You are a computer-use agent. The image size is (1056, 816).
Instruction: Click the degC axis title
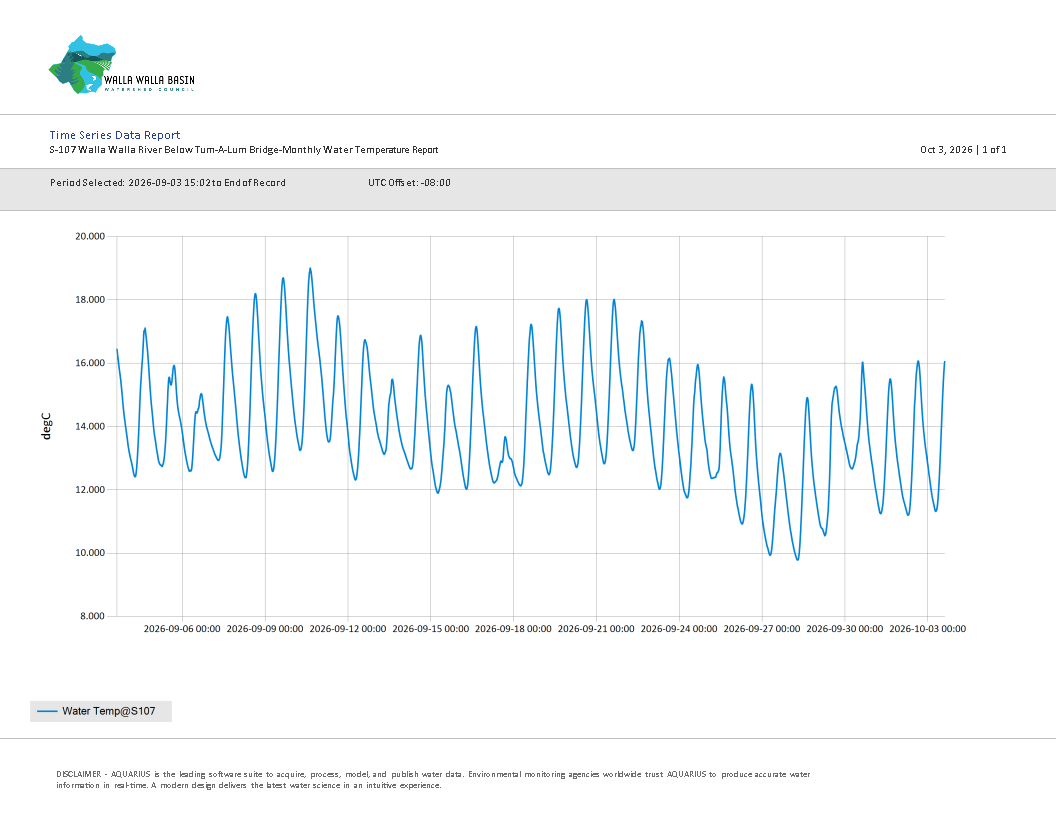coord(46,426)
